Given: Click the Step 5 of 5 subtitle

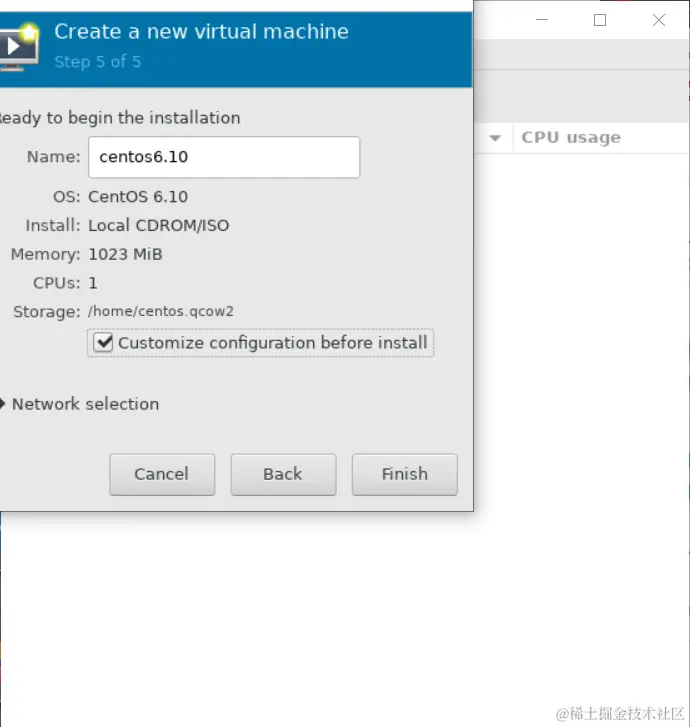Looking at the screenshot, I should (97, 62).
